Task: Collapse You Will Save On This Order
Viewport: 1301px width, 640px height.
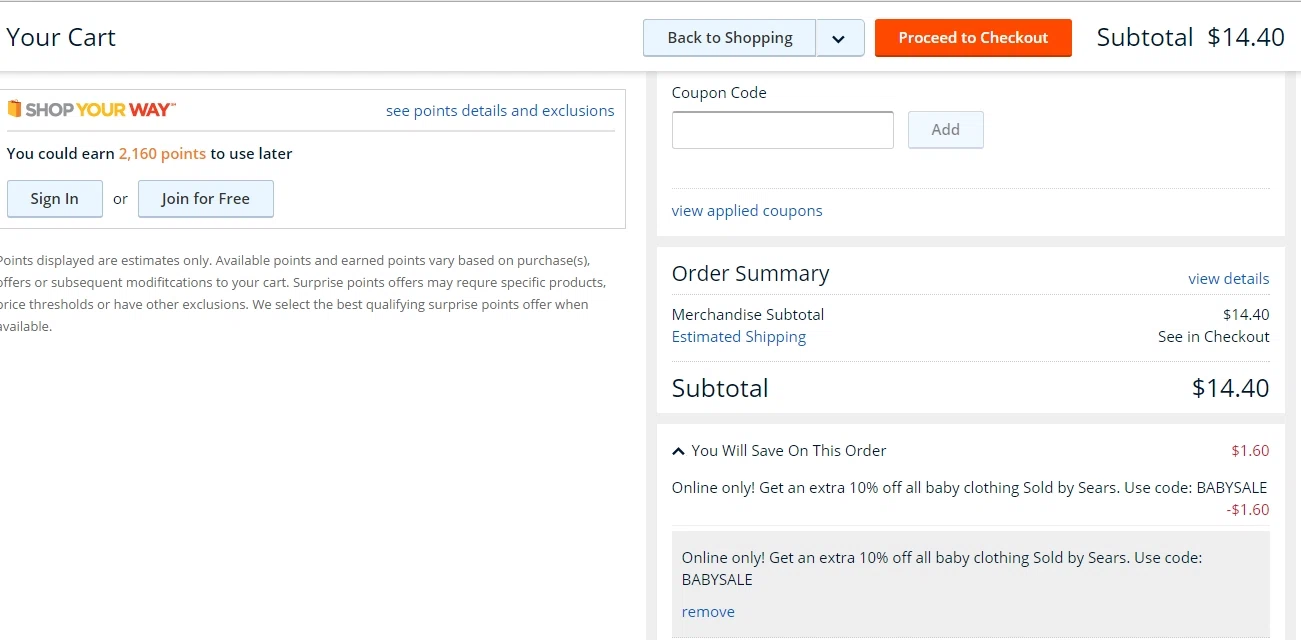Action: [779, 451]
